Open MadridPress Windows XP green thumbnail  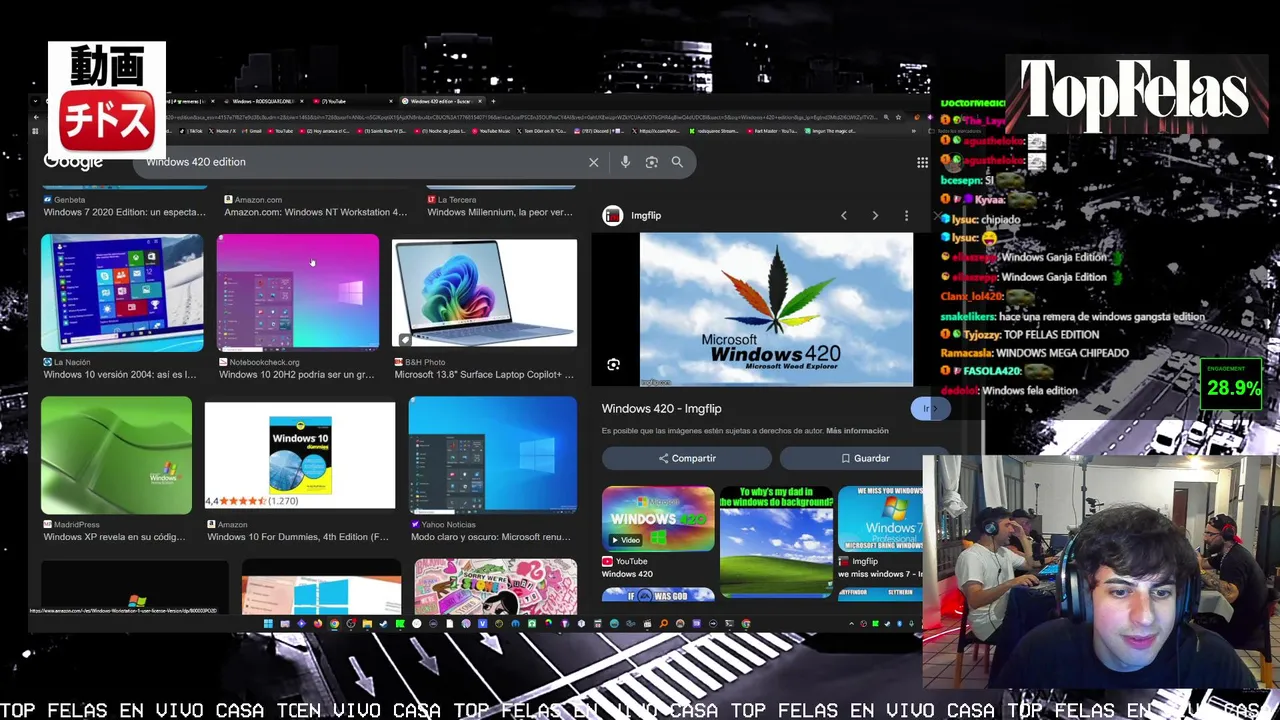pyautogui.click(x=116, y=455)
